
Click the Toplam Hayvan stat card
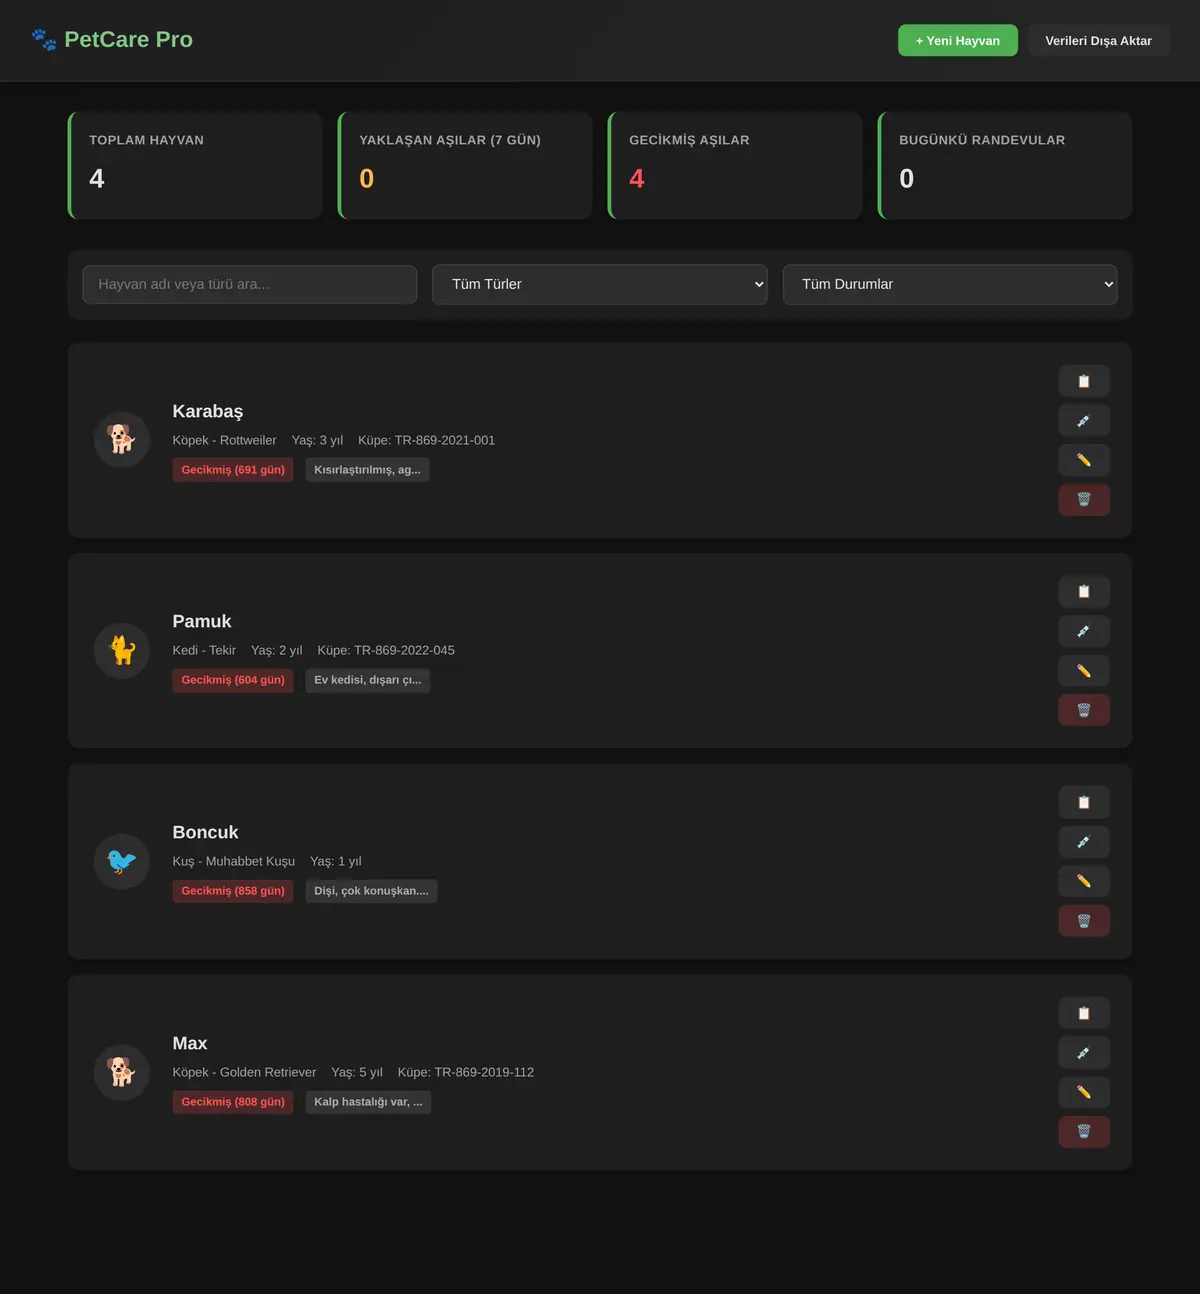(x=195, y=165)
